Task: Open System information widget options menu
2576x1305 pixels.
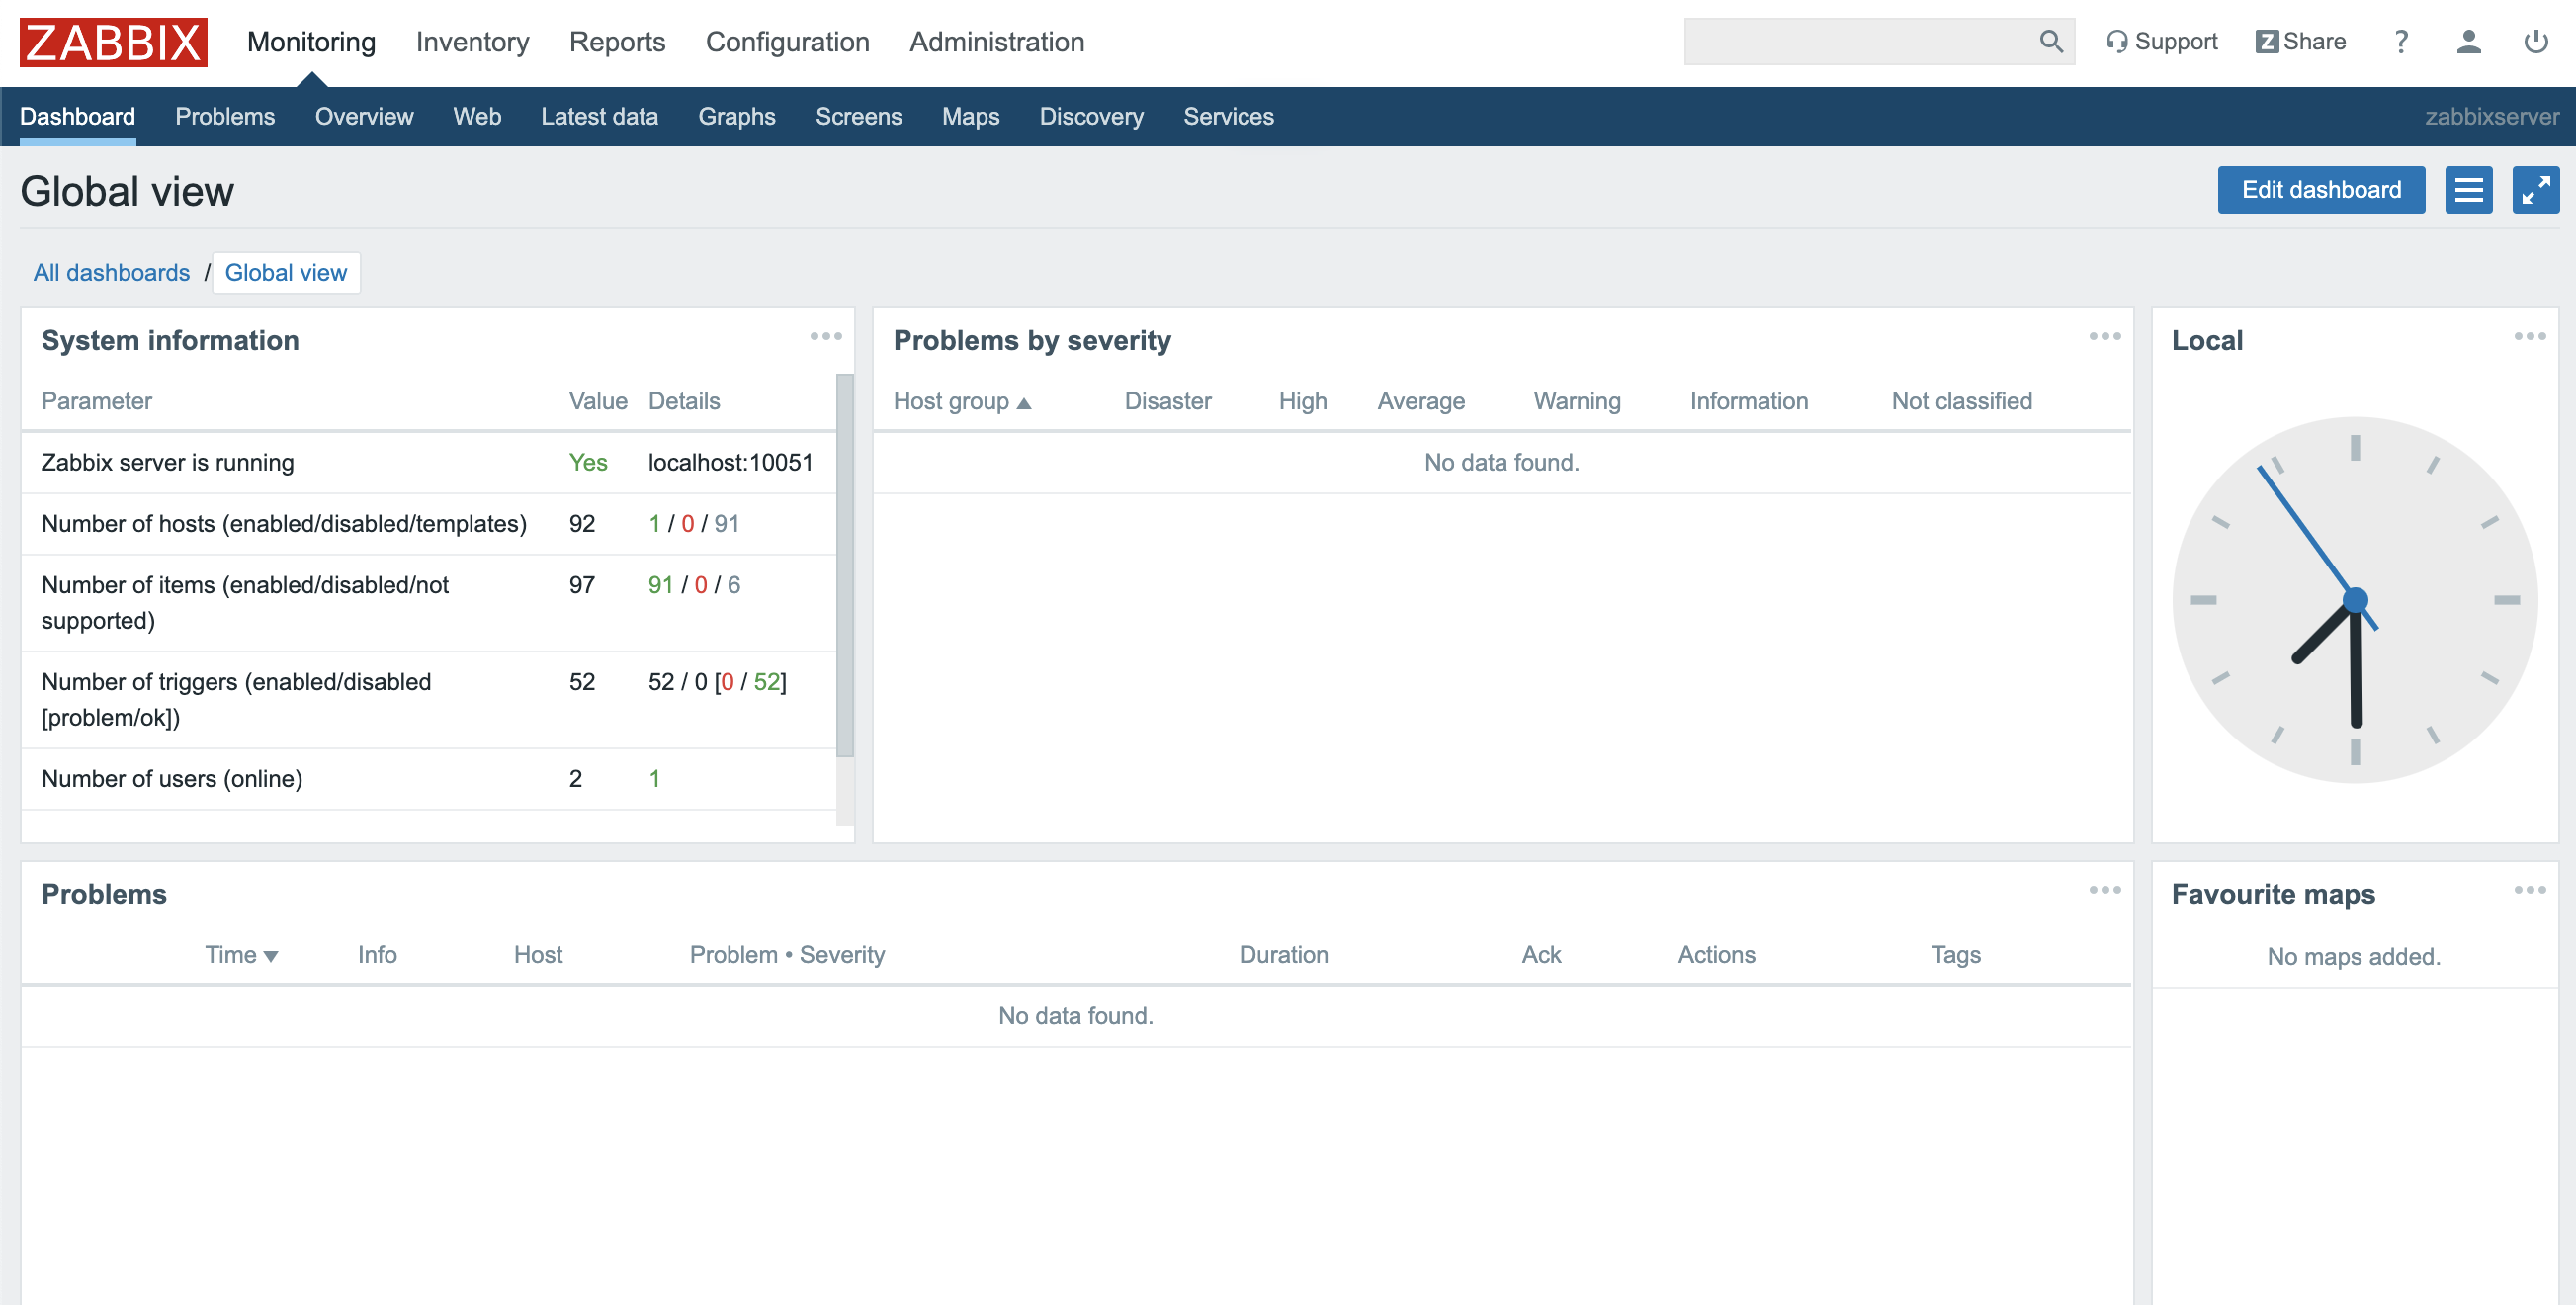Action: point(826,337)
